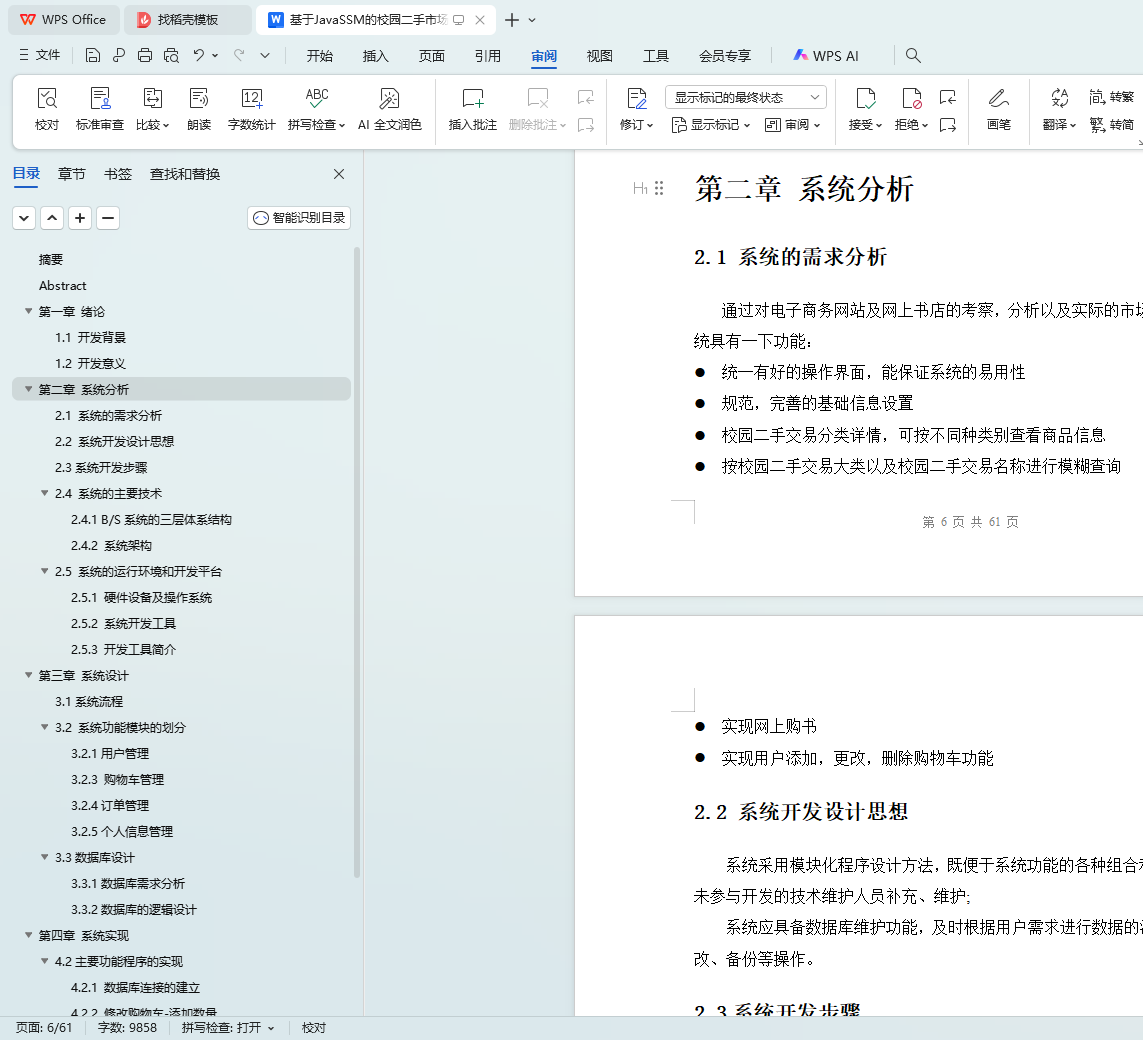Launch AI 全文润色 polishing
The image size is (1143, 1040).
point(389,109)
